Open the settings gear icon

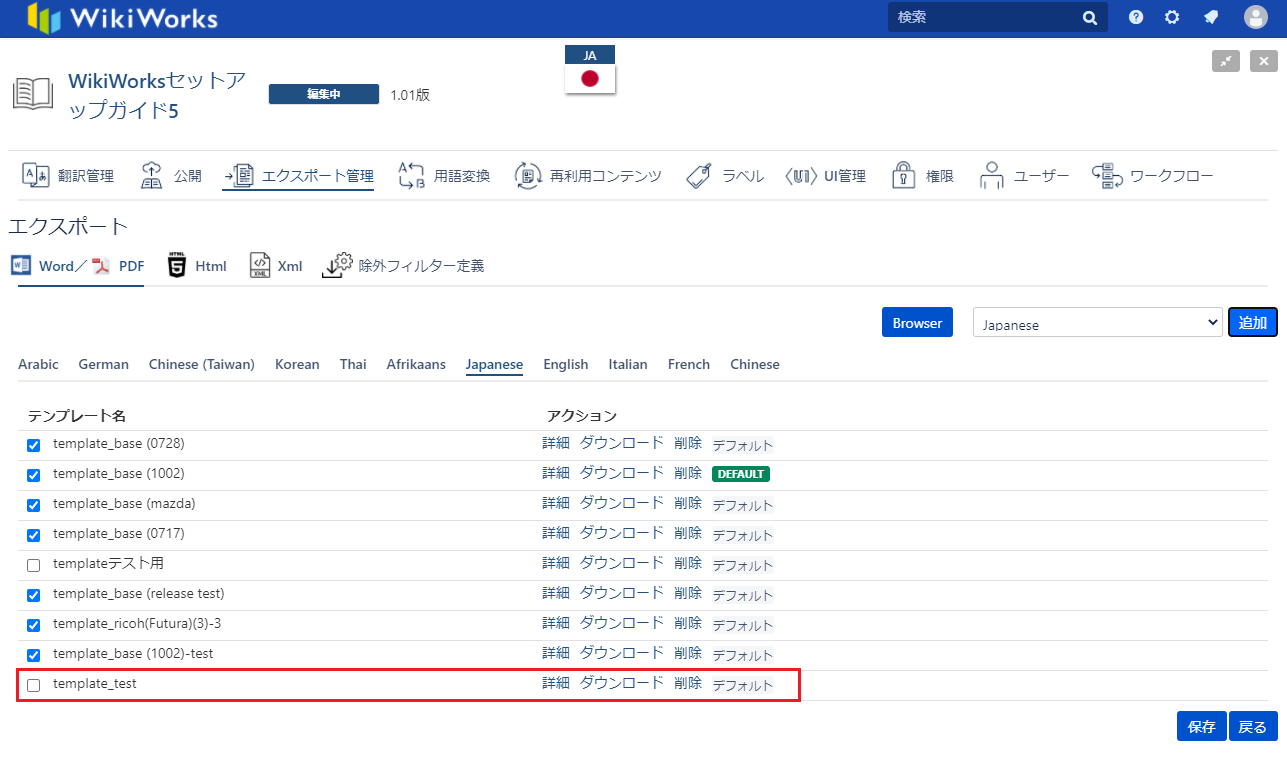[x=1172, y=18]
